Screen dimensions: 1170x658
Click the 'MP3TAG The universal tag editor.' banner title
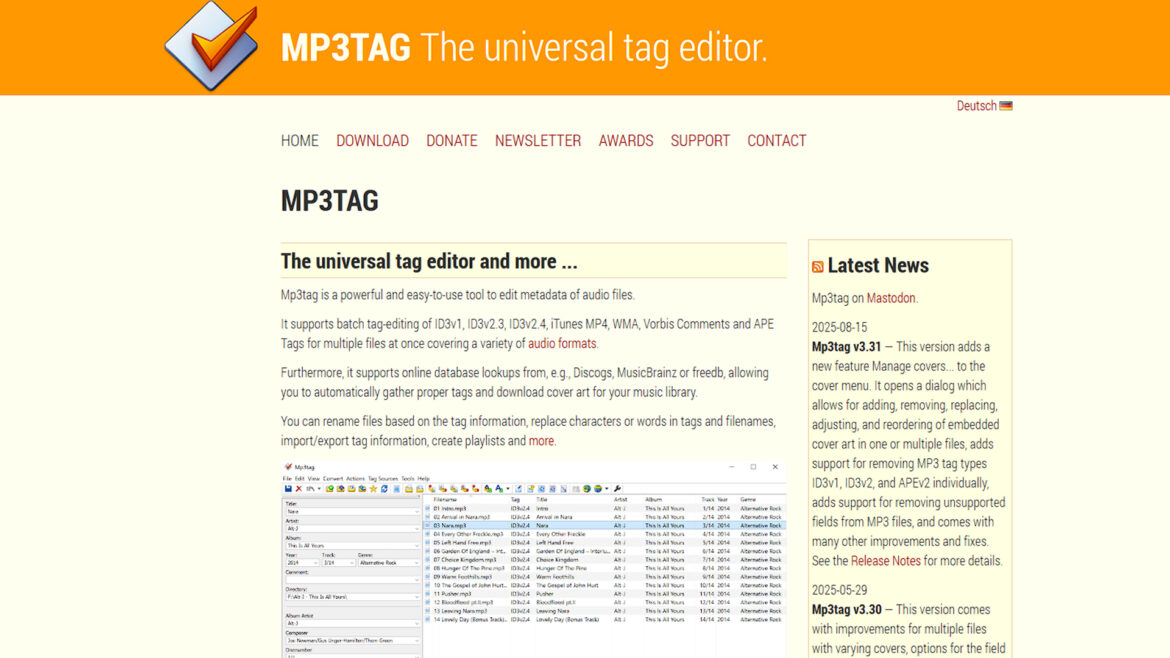tap(524, 47)
